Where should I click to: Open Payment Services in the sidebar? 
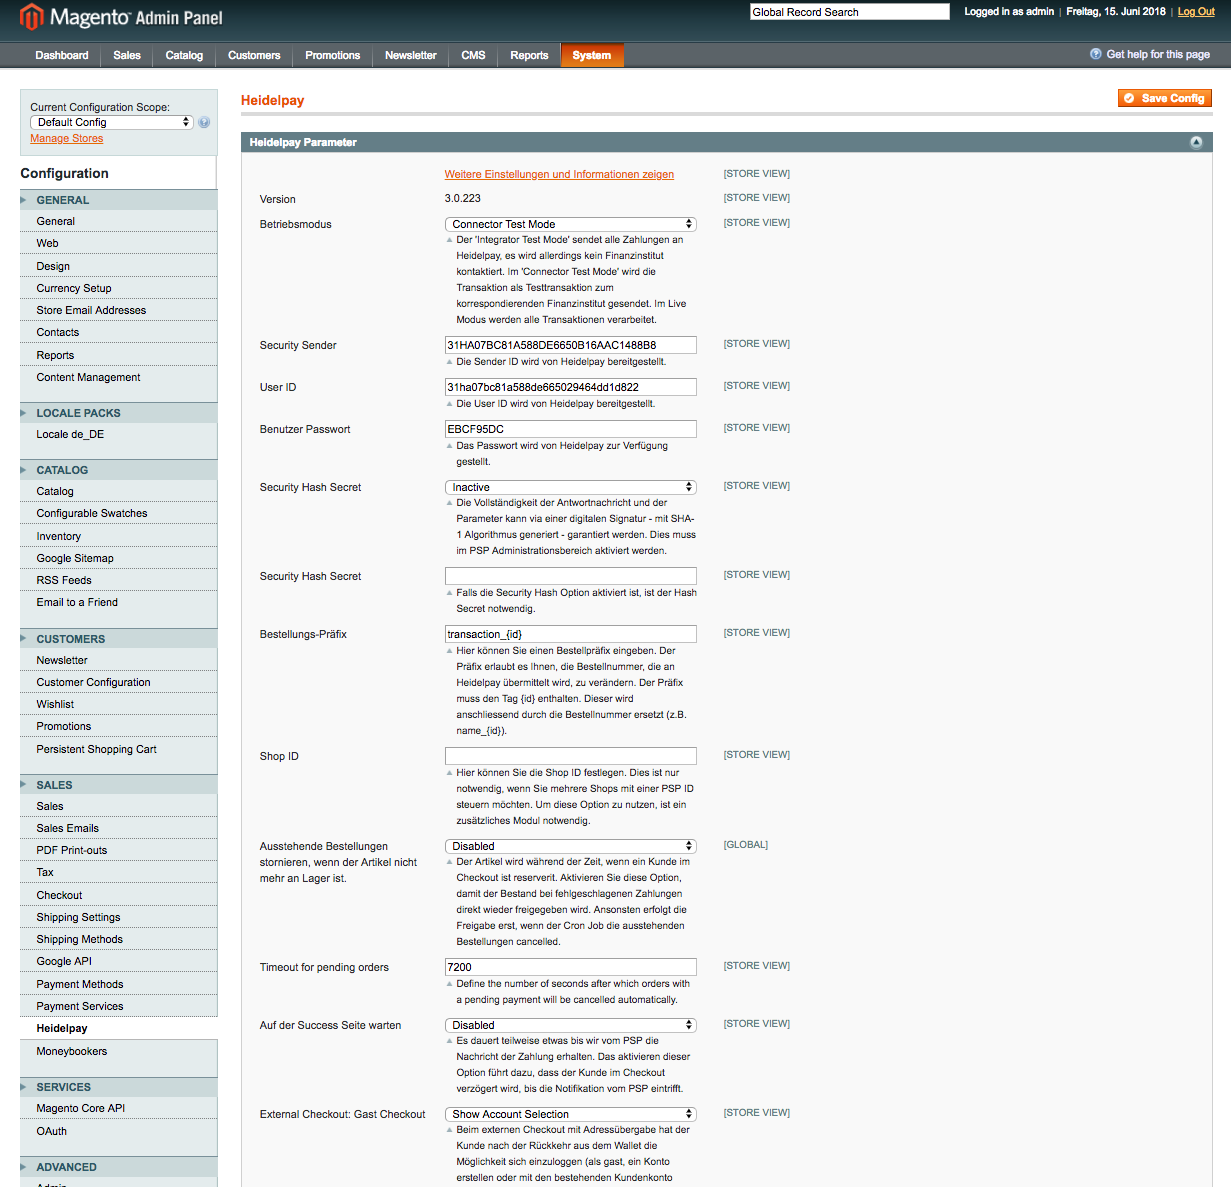tap(119, 1006)
